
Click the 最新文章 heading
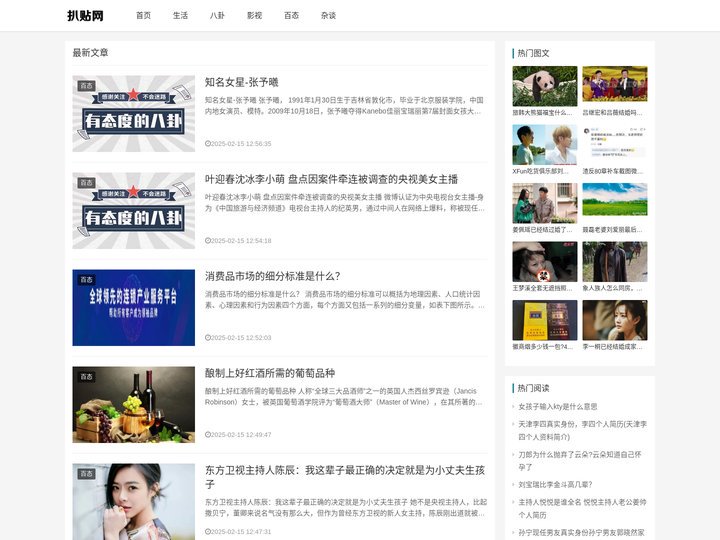(x=90, y=53)
